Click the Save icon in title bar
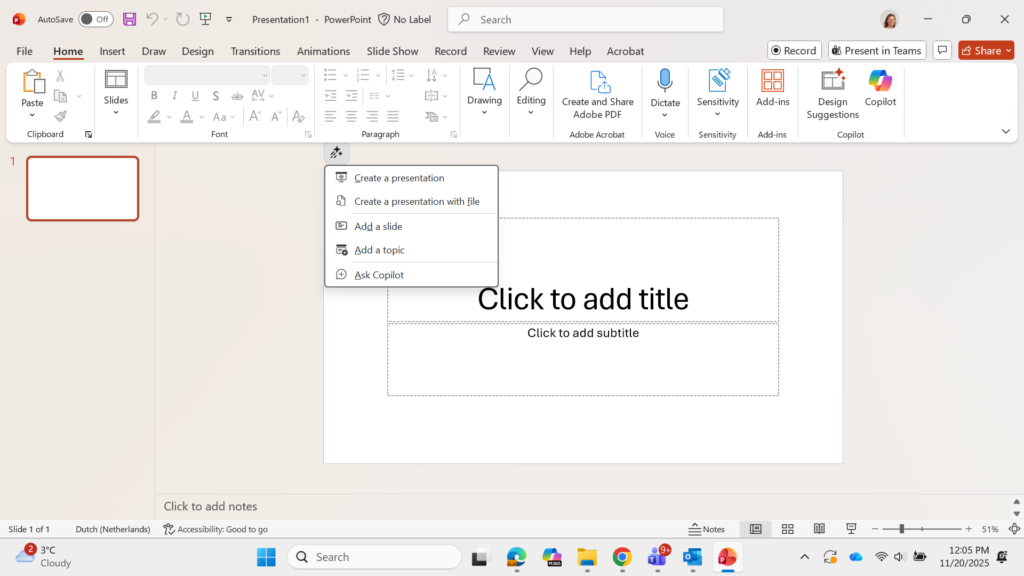This screenshot has width=1024, height=576. point(130,19)
